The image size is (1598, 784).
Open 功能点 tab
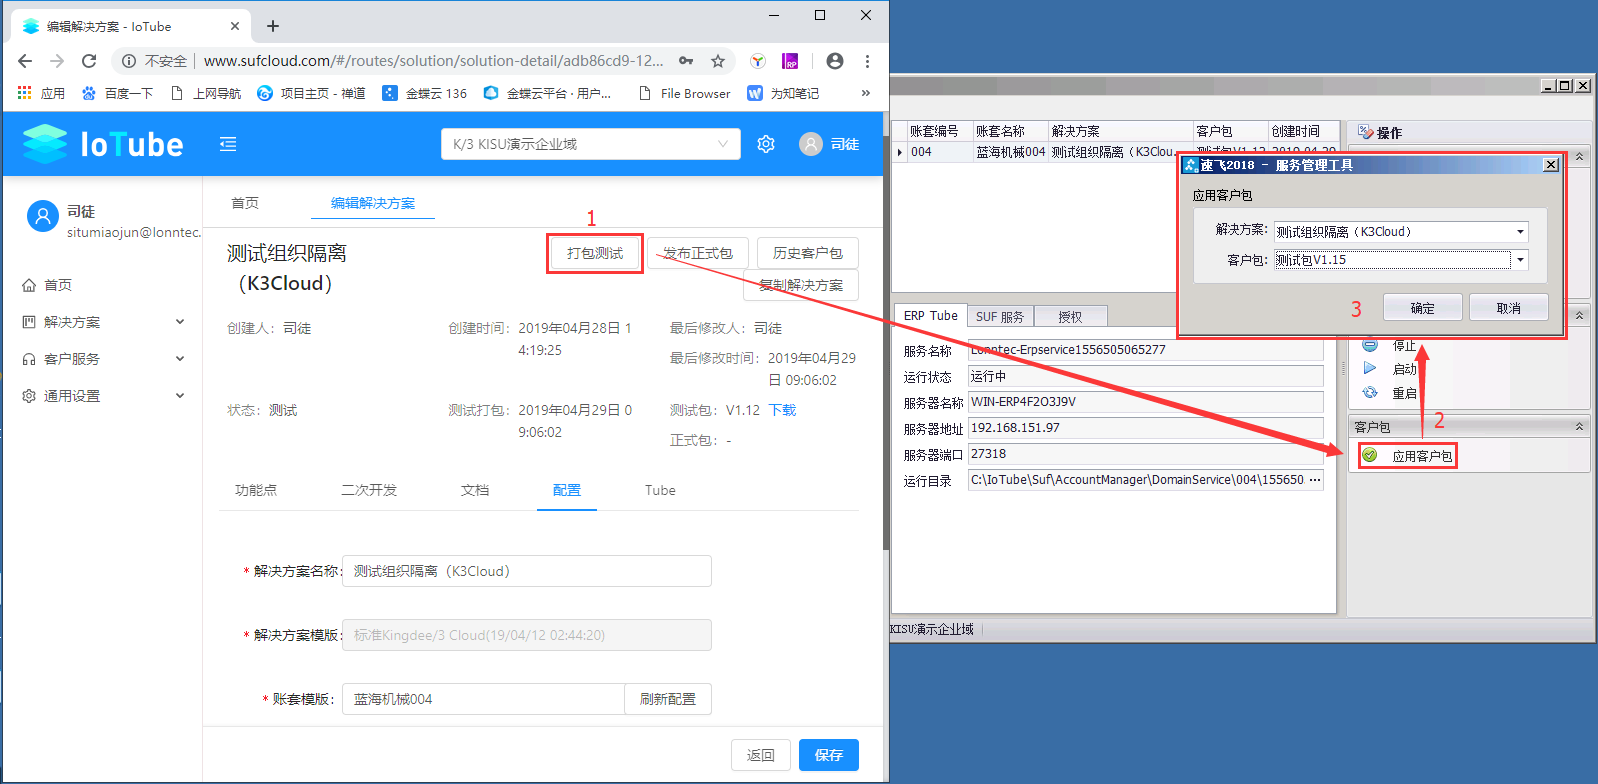click(x=256, y=490)
